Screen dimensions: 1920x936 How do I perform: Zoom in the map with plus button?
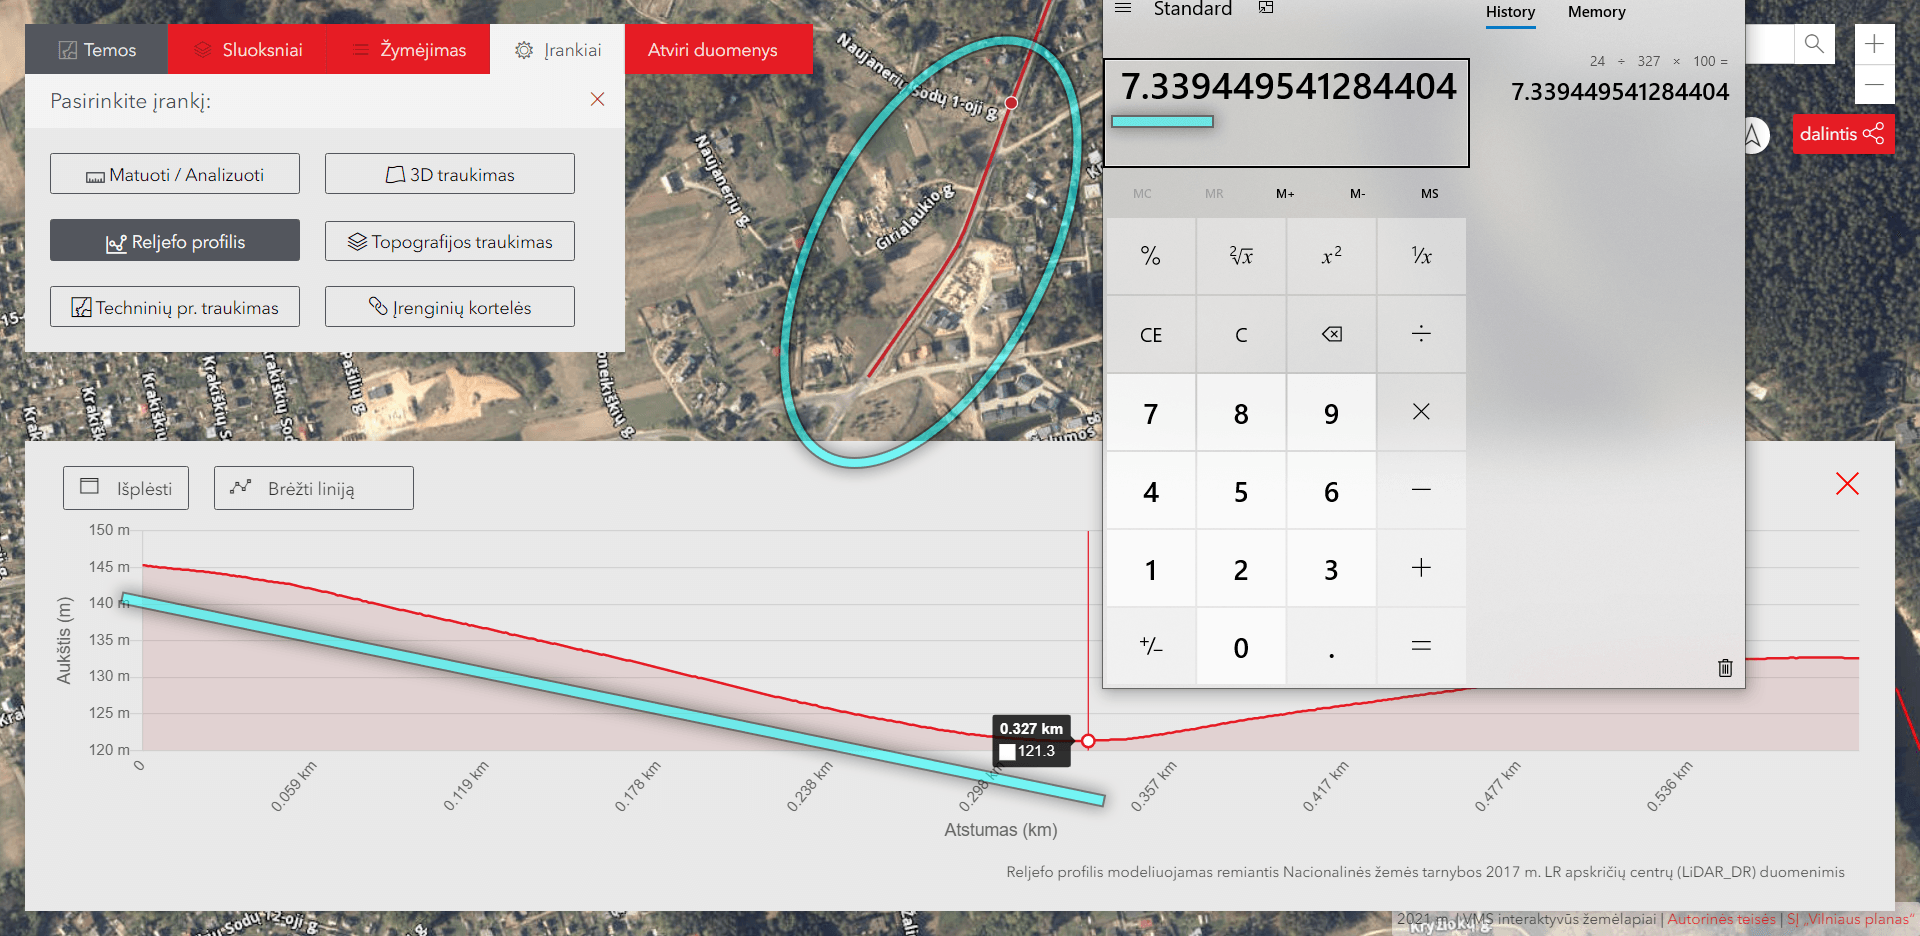point(1874,44)
